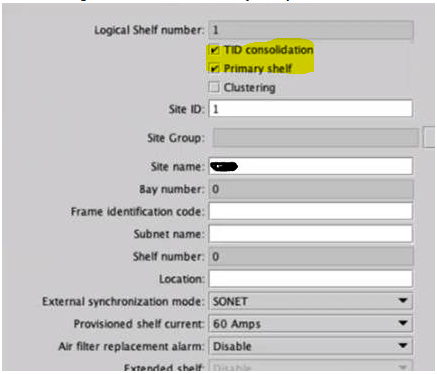Click the 'Air filter replacement alarm:' label
The width and height of the screenshot is (437, 374).
[x=131, y=346]
